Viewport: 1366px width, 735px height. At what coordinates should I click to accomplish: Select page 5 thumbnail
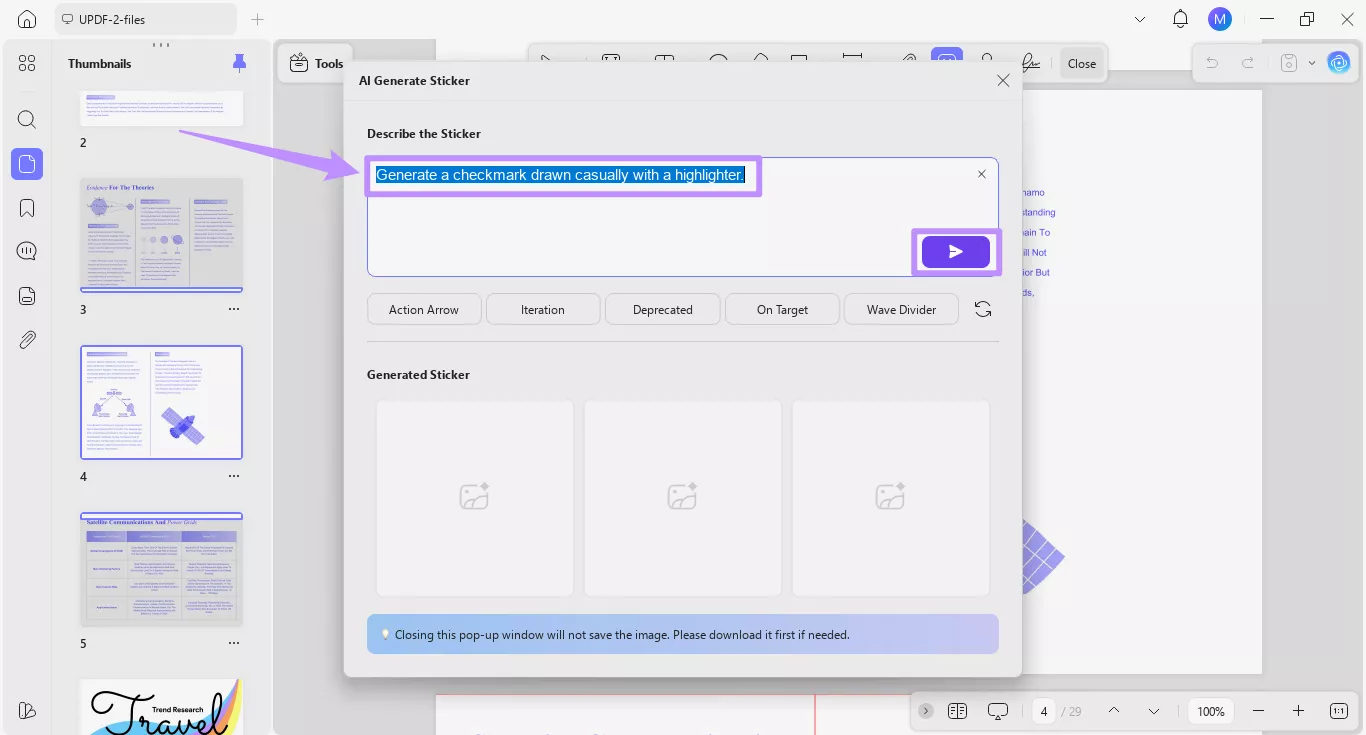coord(162,569)
